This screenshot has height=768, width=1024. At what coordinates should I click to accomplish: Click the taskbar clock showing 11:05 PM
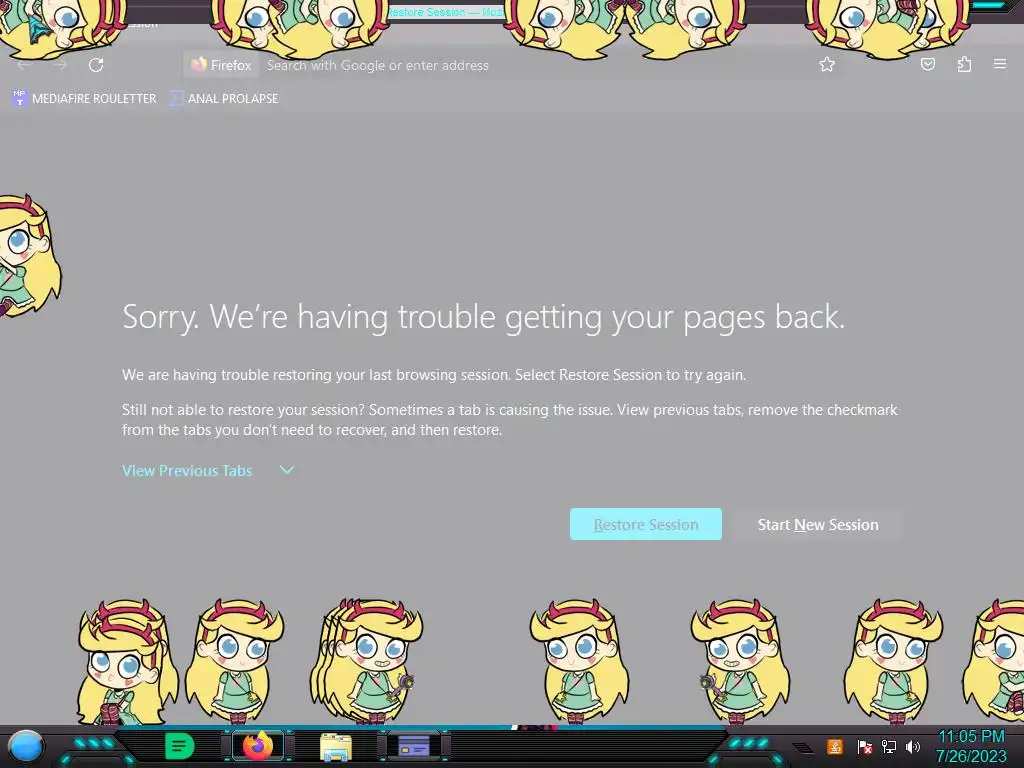pyautogui.click(x=971, y=746)
